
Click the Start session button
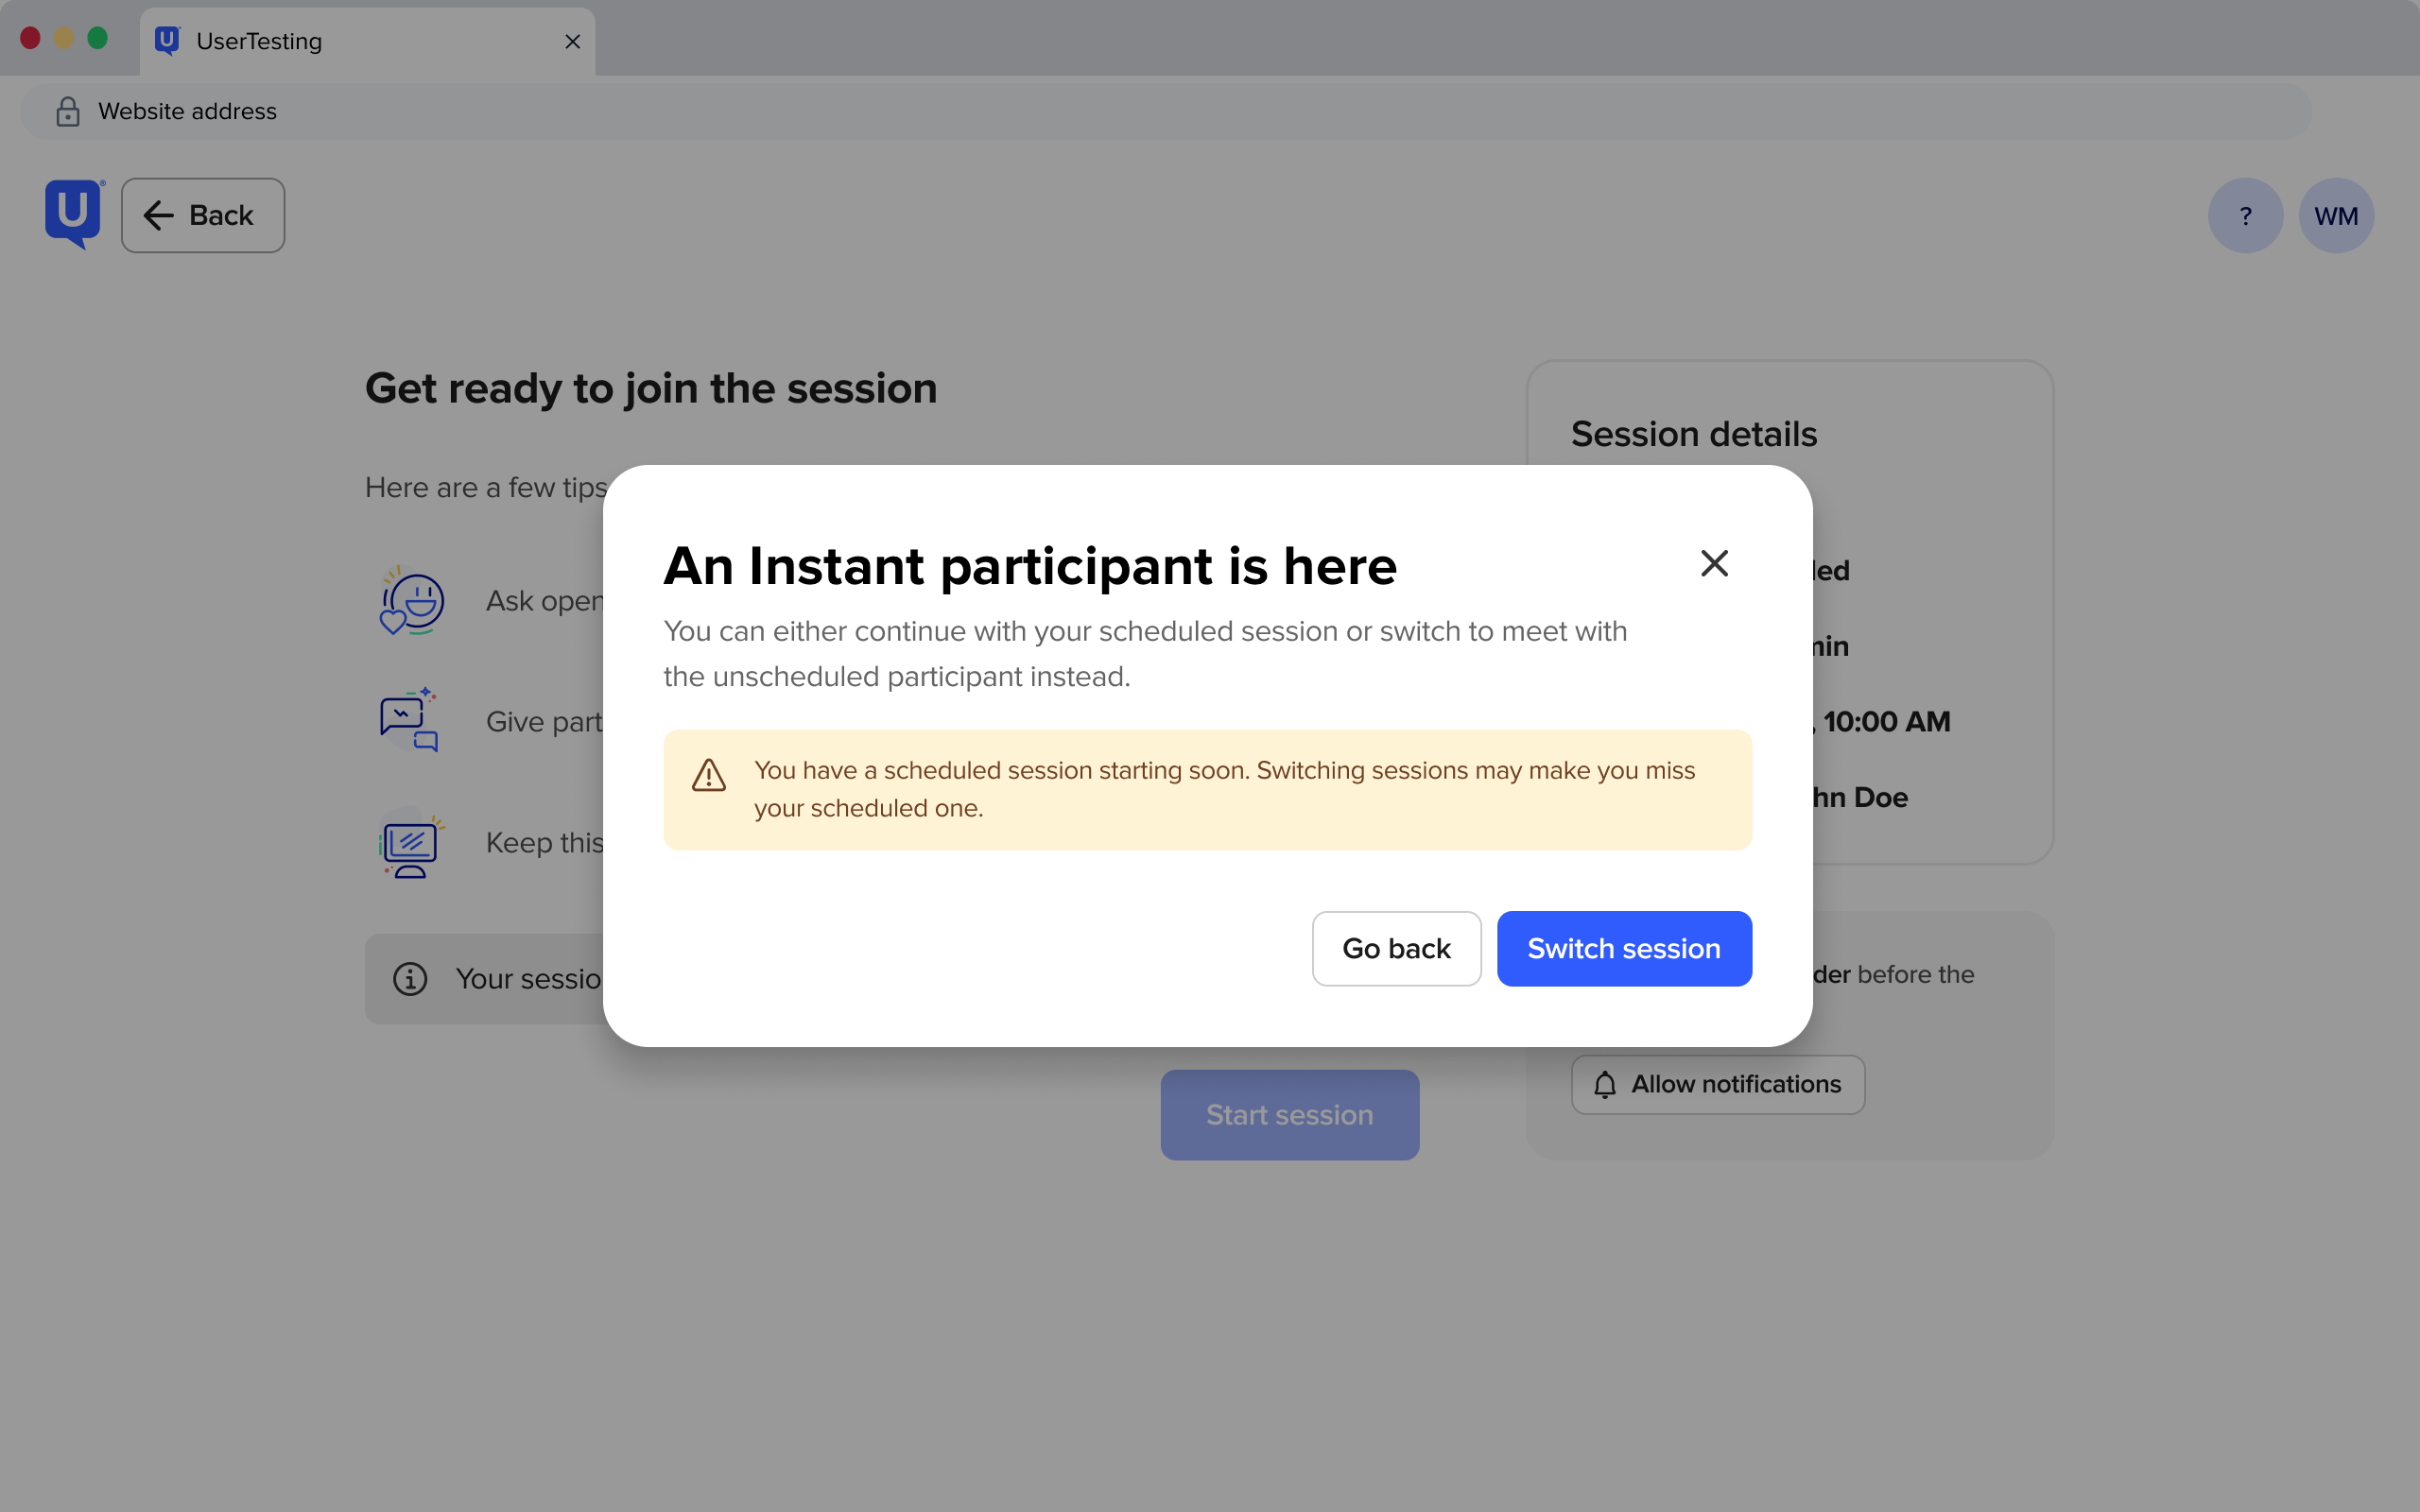pos(1289,1114)
